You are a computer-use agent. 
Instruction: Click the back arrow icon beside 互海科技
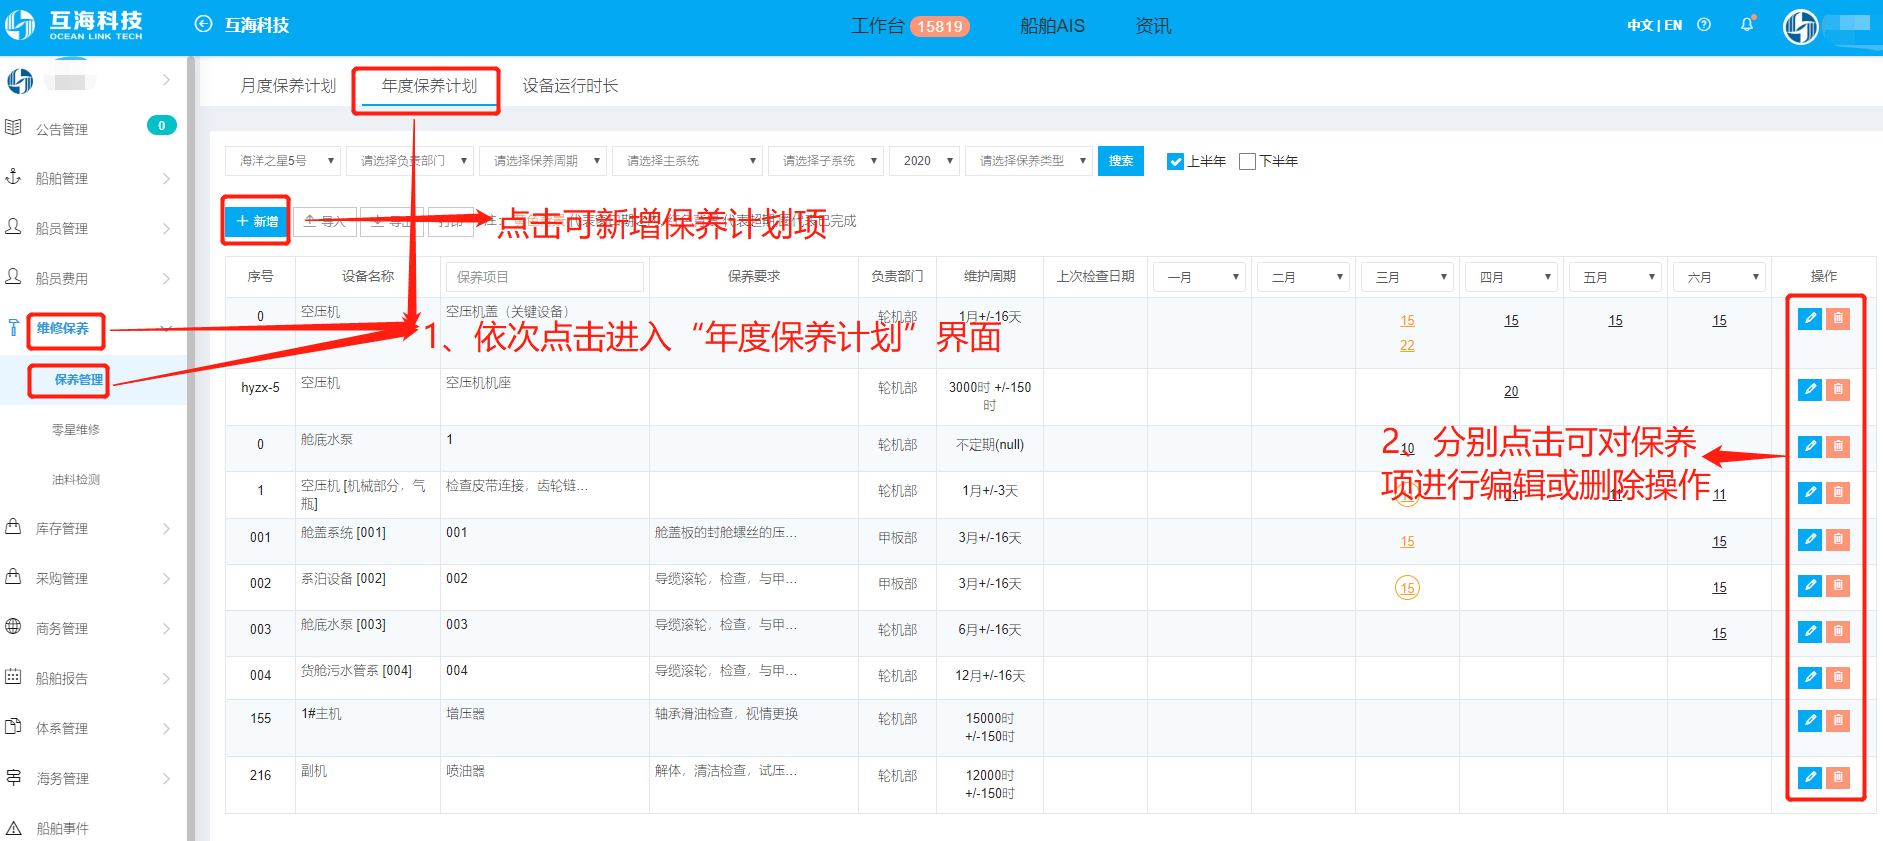(203, 24)
